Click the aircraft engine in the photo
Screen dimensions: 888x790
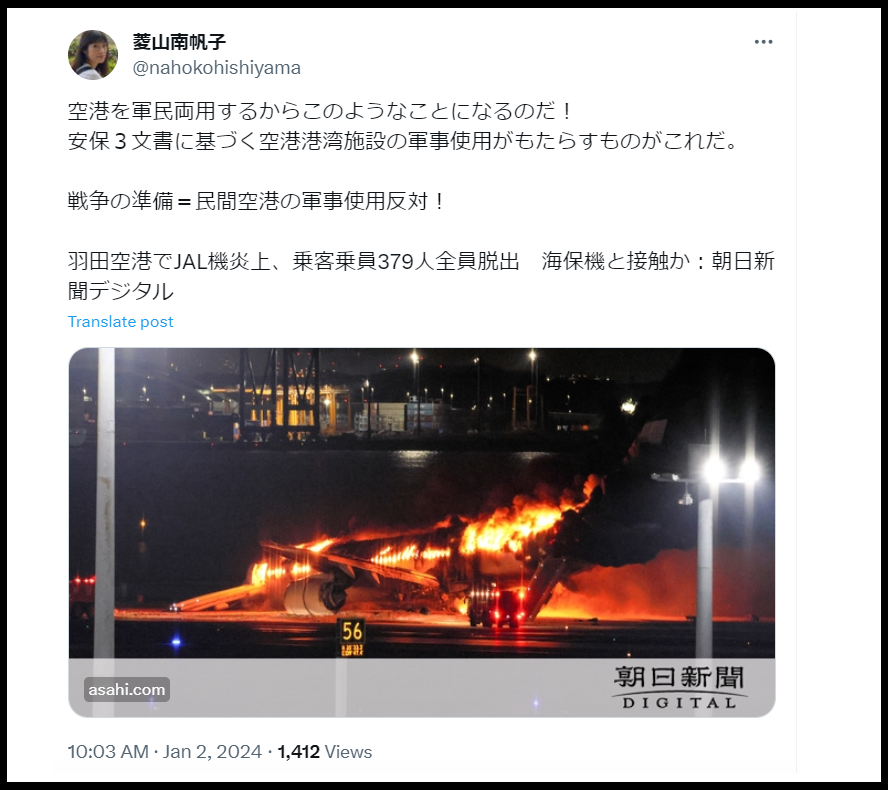coord(315,595)
